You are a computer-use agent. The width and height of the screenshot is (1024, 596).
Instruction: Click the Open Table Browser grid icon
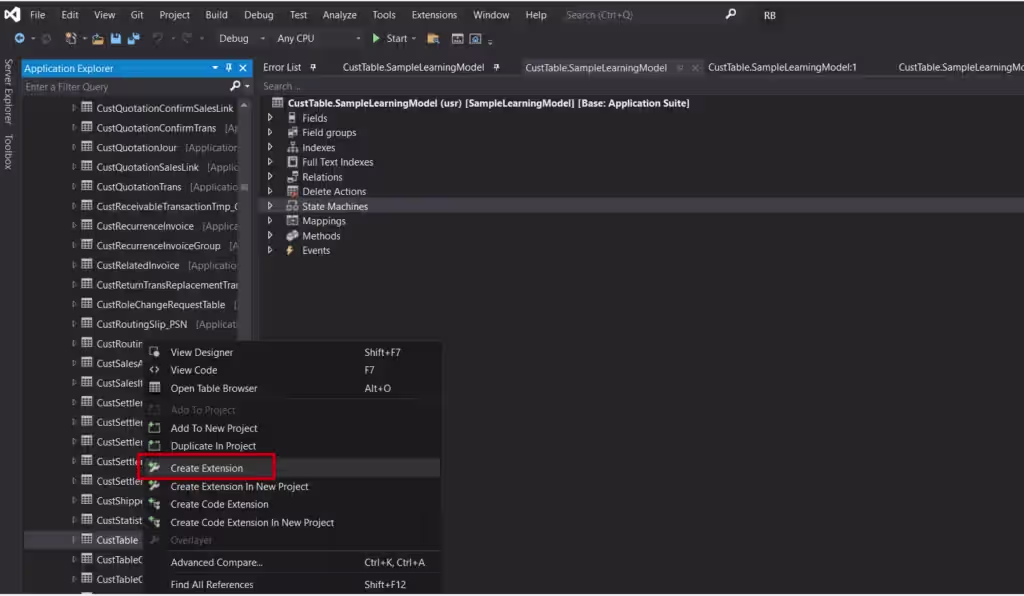click(155, 388)
